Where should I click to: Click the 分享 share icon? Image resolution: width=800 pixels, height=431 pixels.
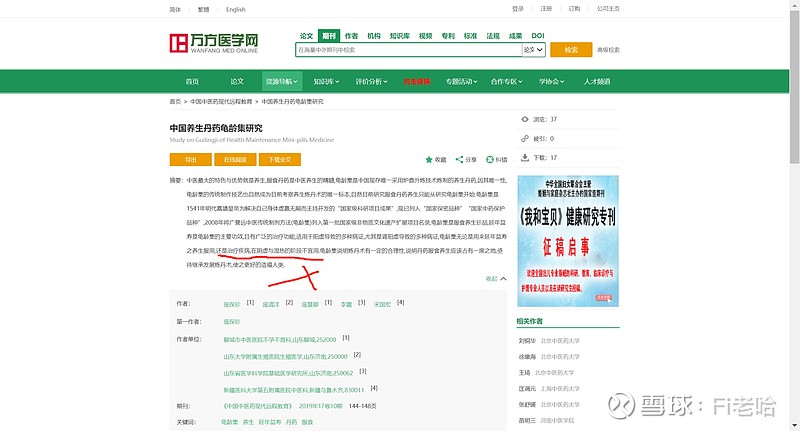click(x=459, y=160)
